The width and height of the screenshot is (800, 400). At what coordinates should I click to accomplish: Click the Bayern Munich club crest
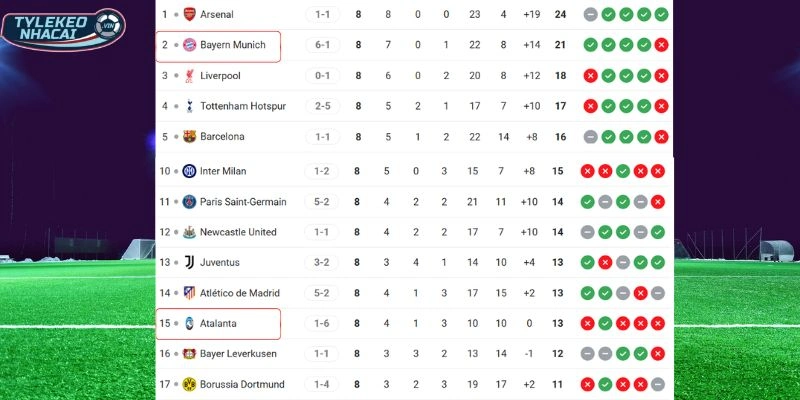[x=189, y=45]
